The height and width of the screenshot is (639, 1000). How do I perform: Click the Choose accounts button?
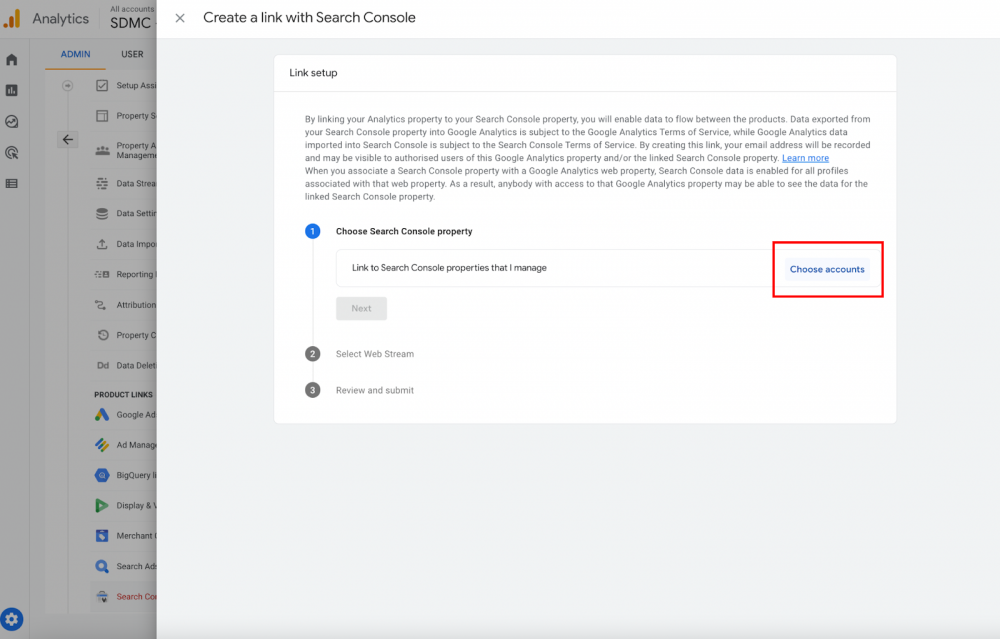(x=827, y=269)
